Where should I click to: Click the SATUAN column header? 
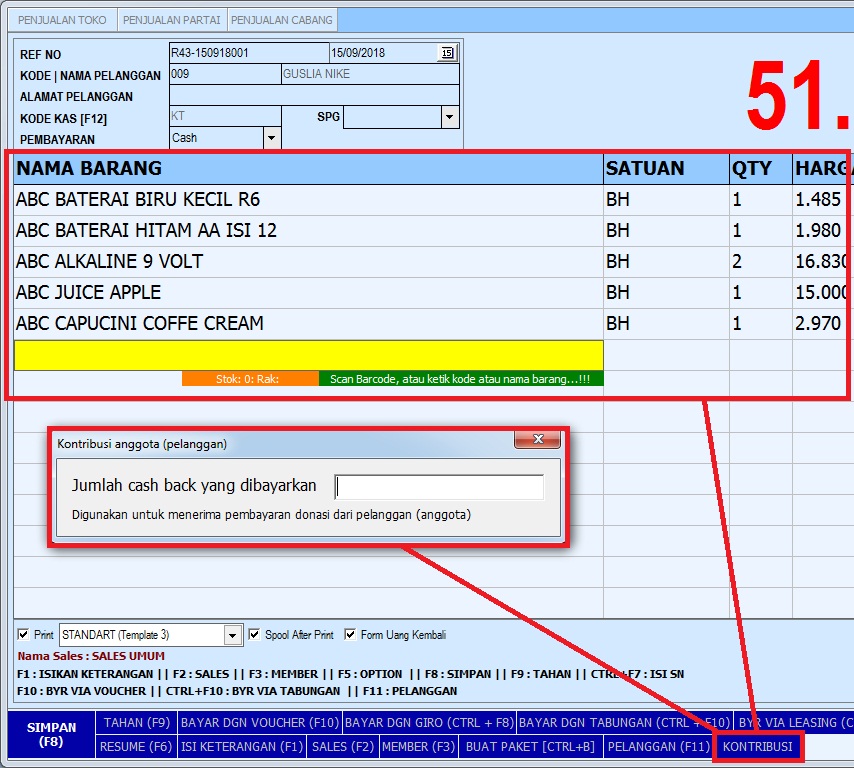click(x=666, y=169)
